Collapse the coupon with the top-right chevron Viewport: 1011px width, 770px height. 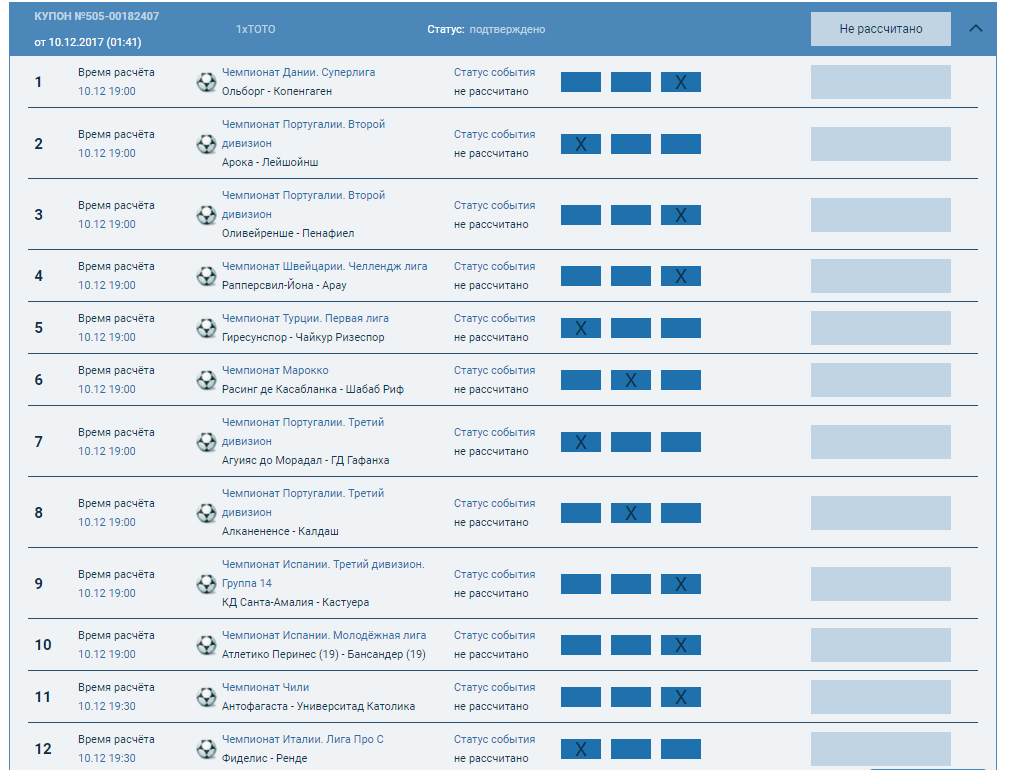tap(976, 28)
